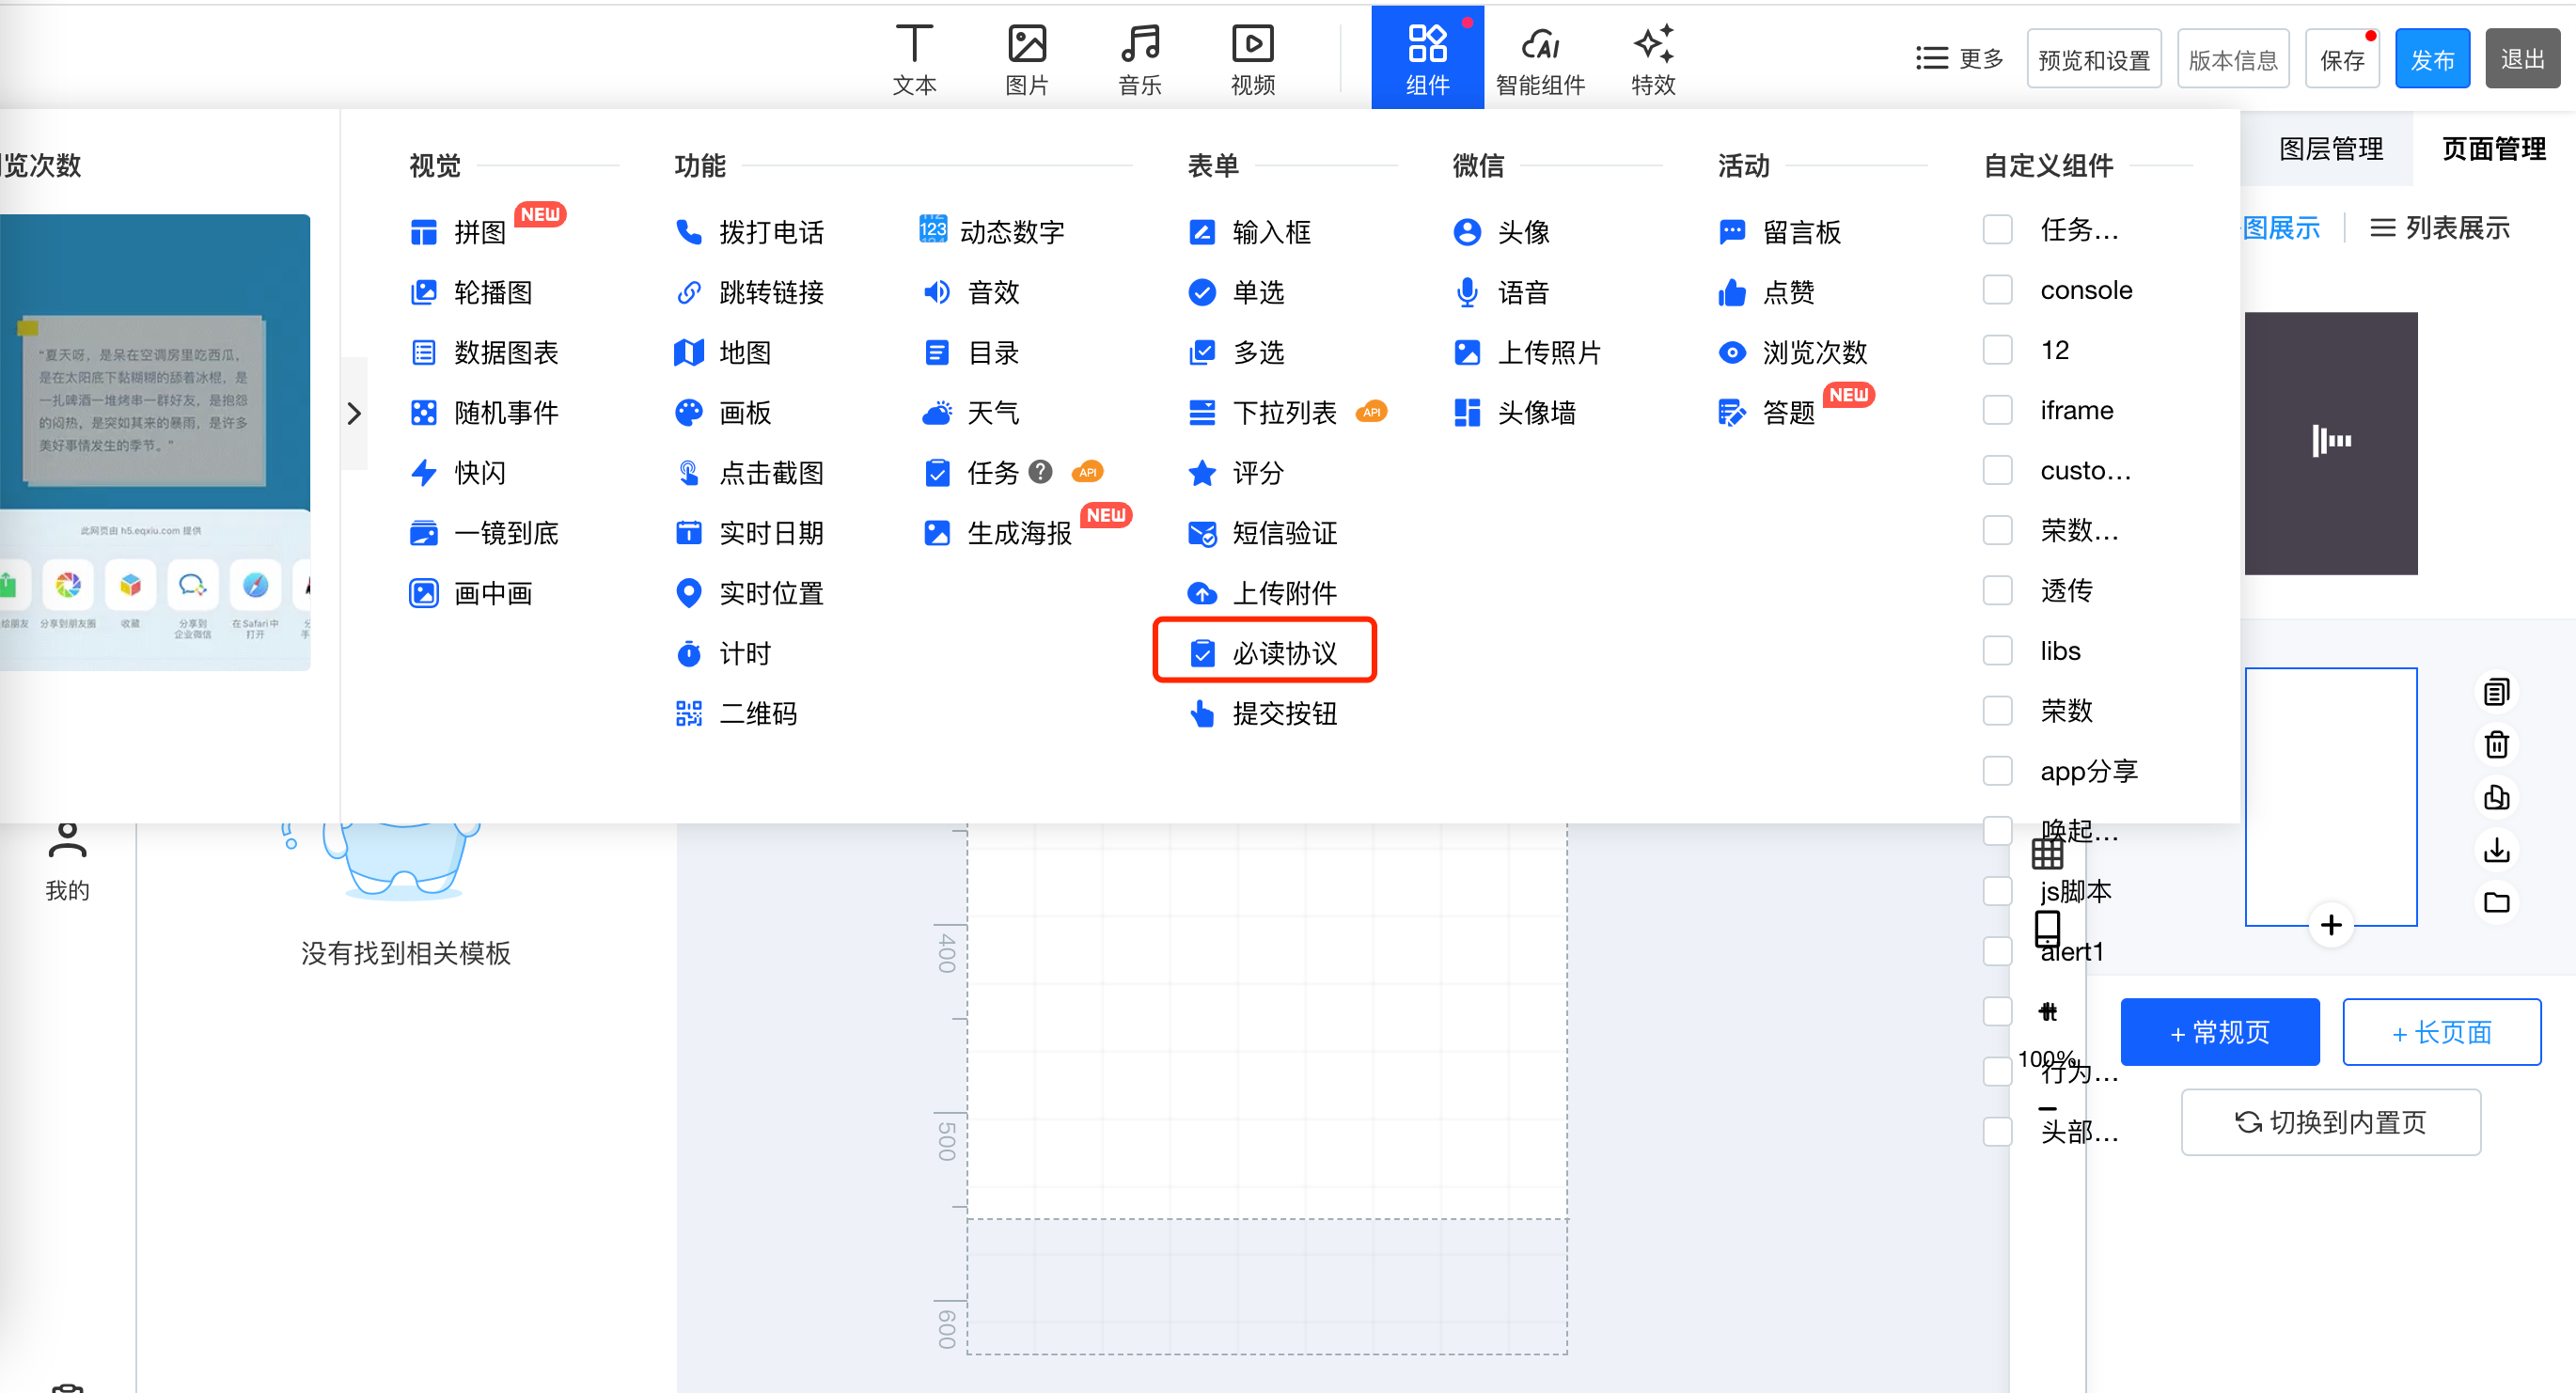Add a 常规页 regular page
This screenshot has width=2576, height=1393.
click(x=2219, y=1031)
